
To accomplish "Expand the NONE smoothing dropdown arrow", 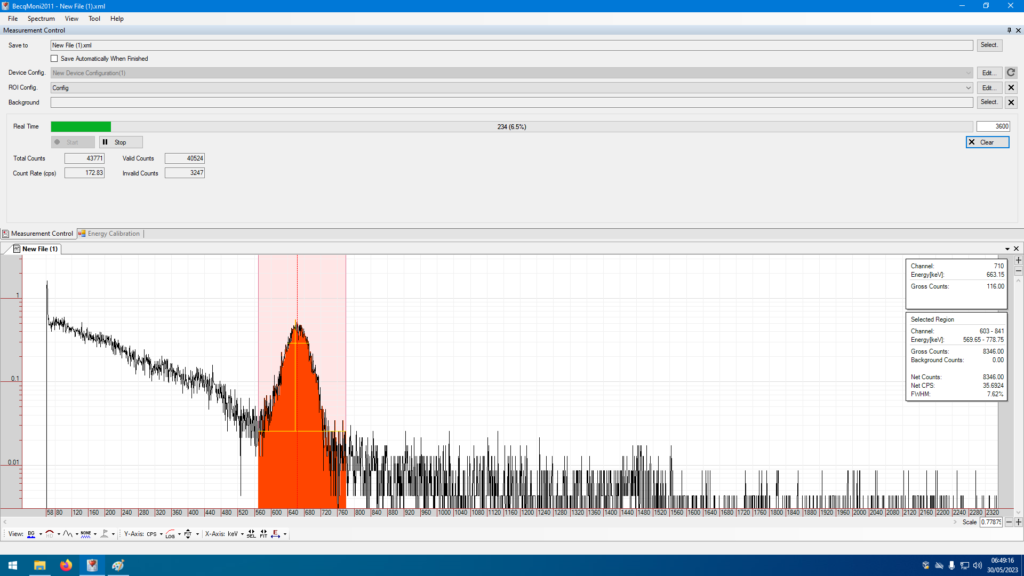I will pos(95,534).
